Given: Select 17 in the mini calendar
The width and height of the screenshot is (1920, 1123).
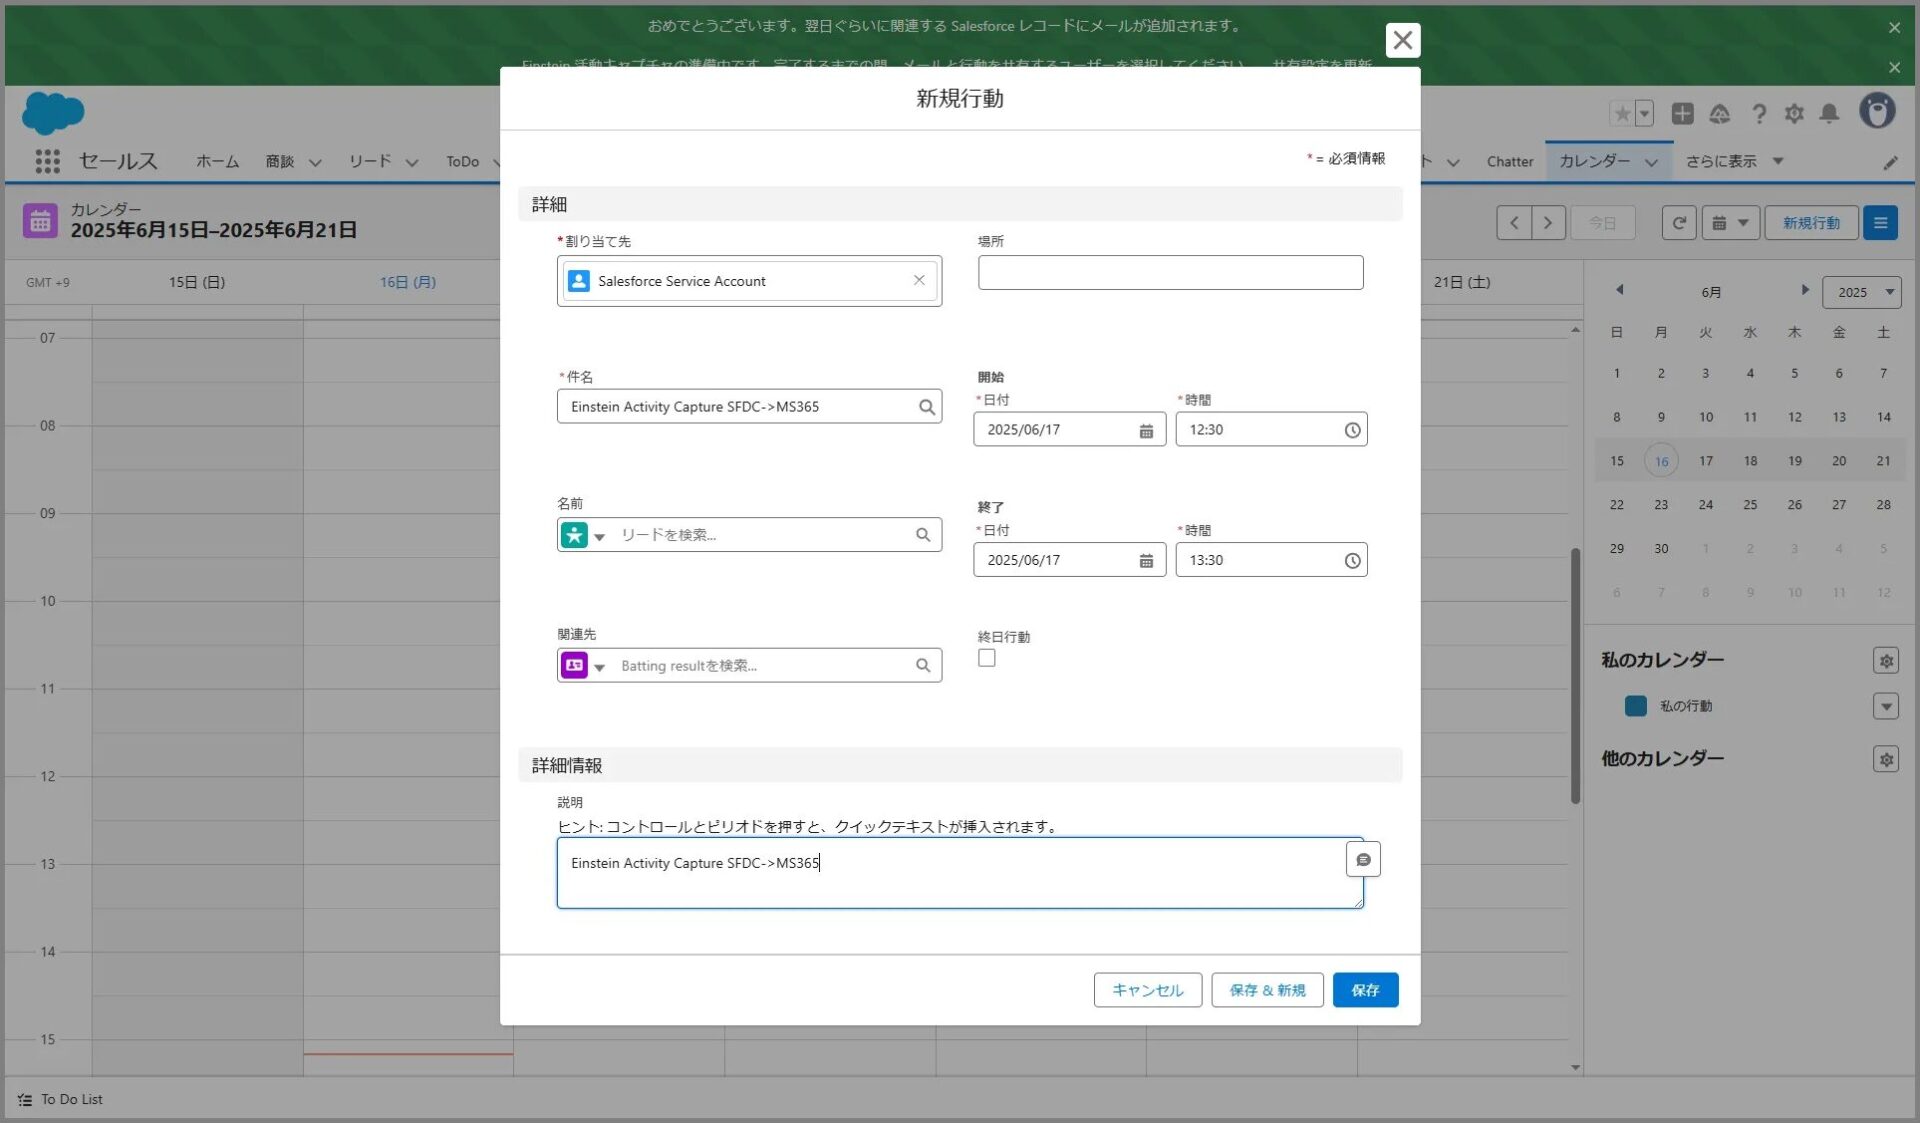Looking at the screenshot, I should pos(1705,461).
